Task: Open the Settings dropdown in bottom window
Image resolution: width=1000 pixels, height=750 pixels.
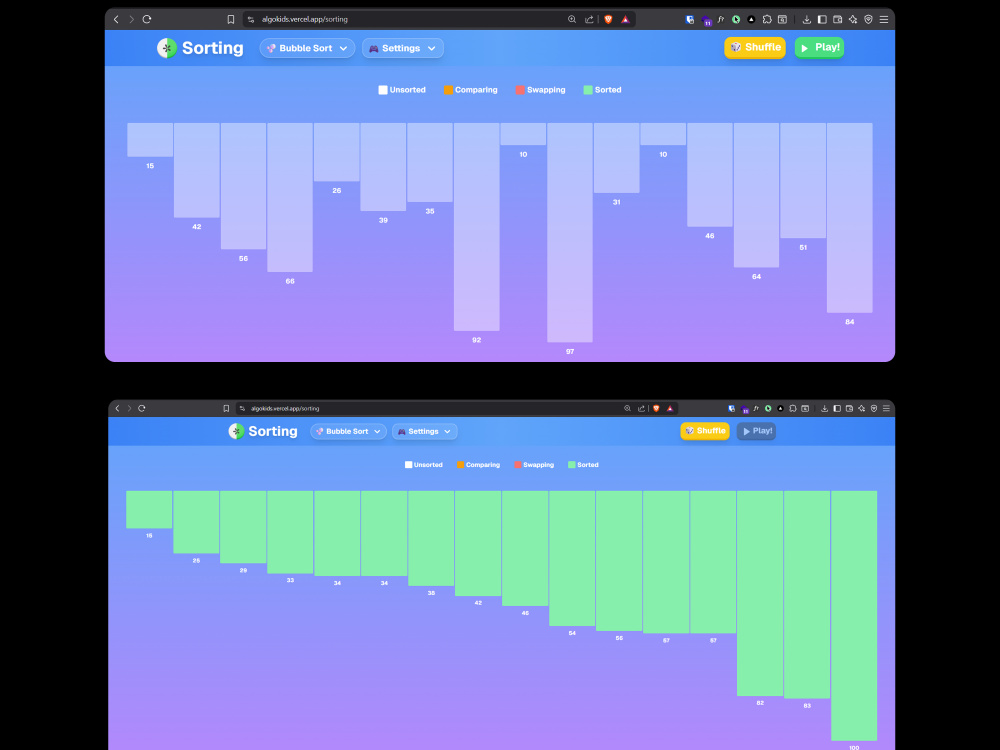Action: [424, 431]
